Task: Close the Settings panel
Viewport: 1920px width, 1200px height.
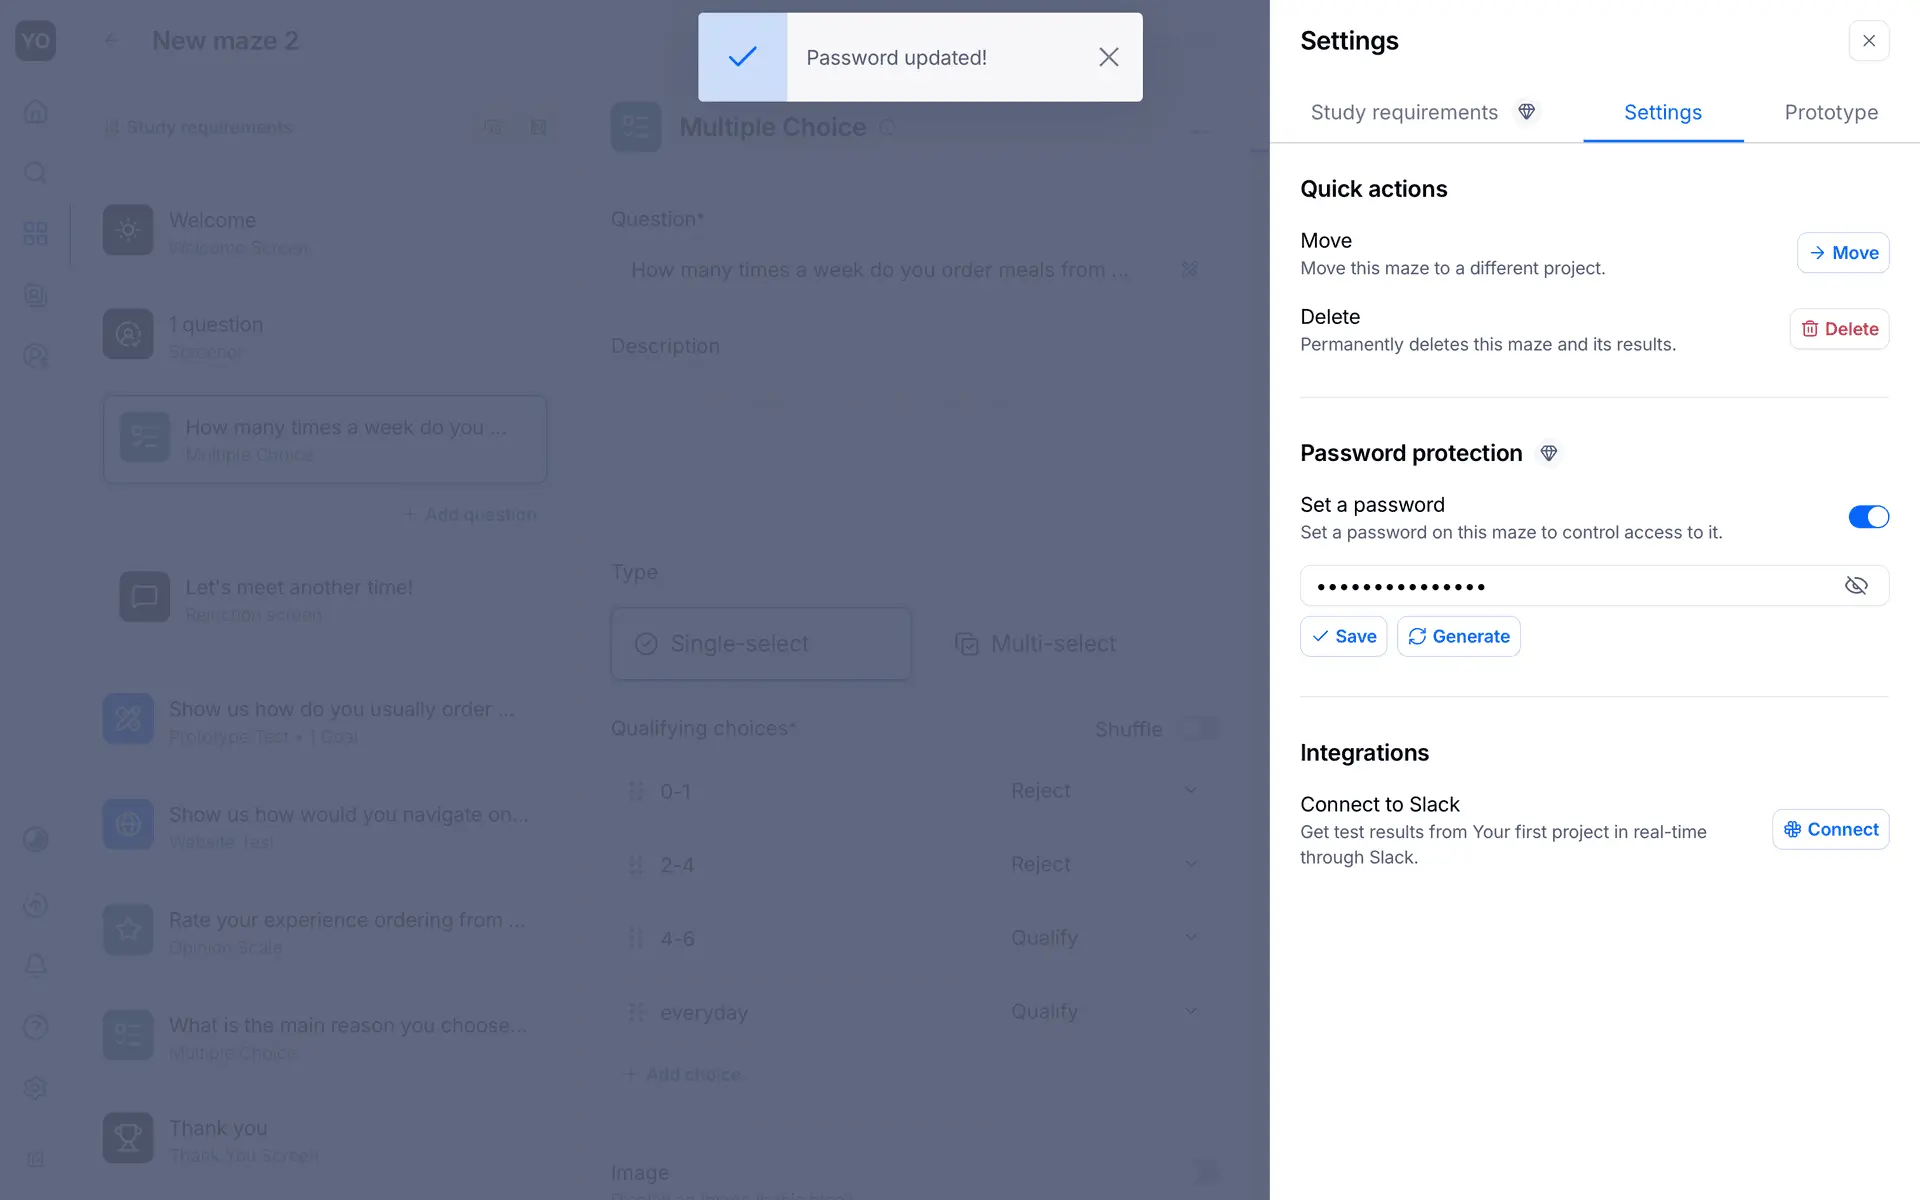Action: (x=1868, y=41)
